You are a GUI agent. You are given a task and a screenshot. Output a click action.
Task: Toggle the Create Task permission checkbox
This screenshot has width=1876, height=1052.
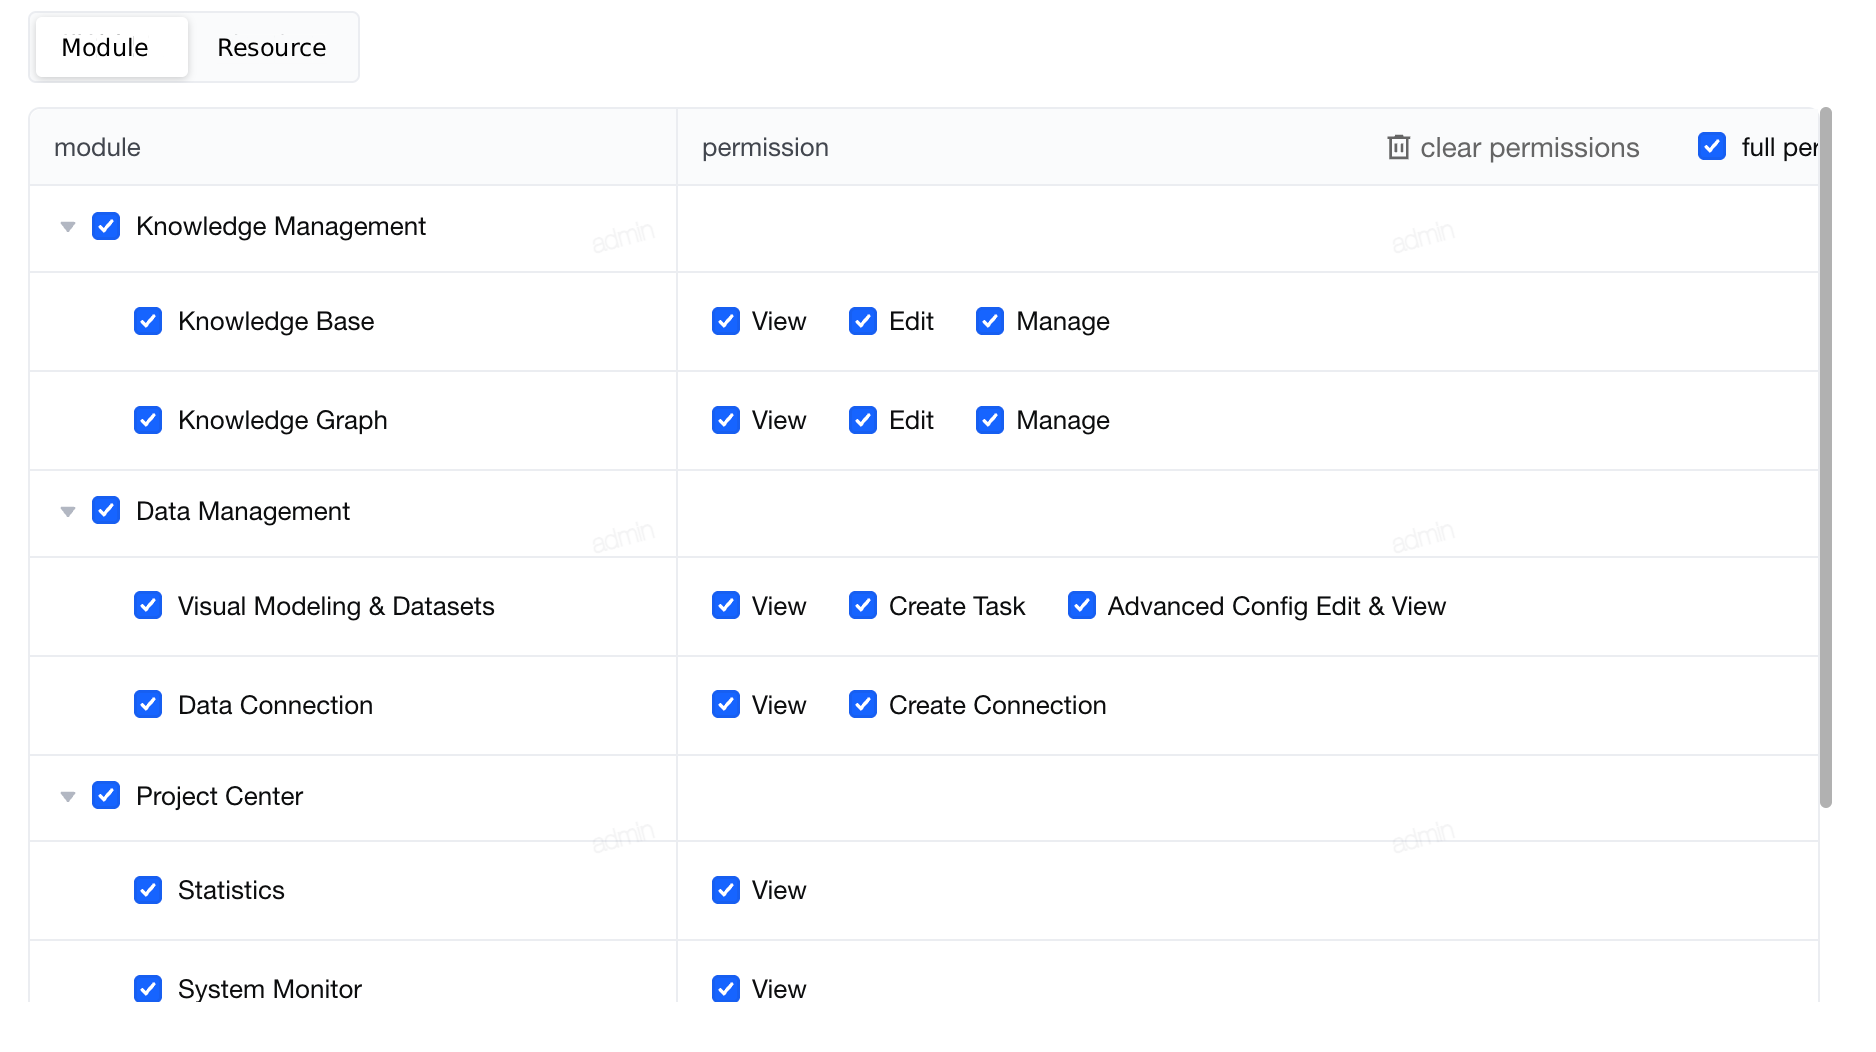pos(863,605)
